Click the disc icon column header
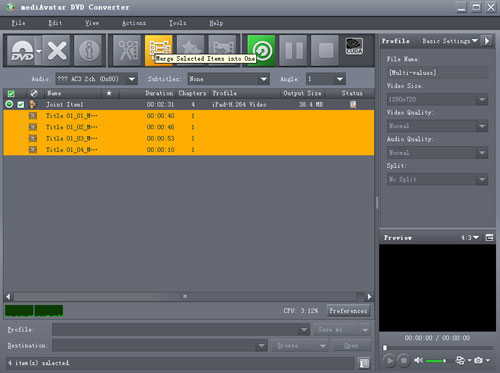500x373 pixels. point(34,93)
